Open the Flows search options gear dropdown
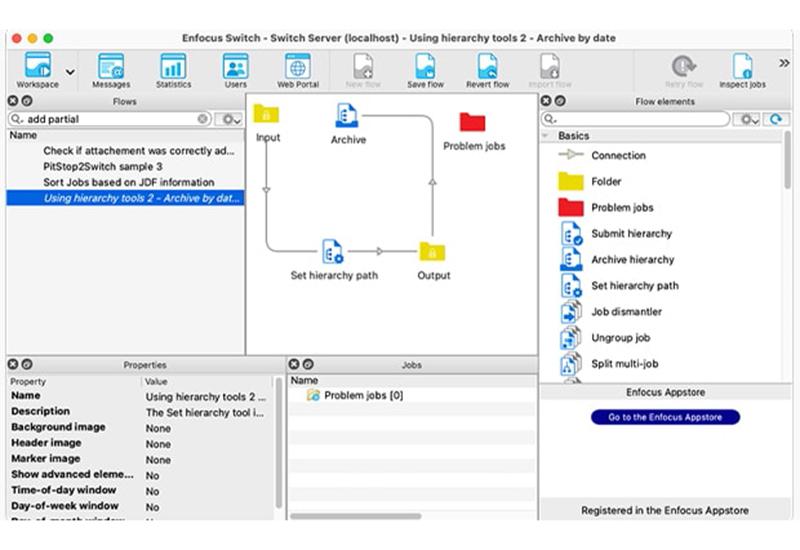Image resolution: width=800 pixels, height=550 pixels. pyautogui.click(x=229, y=119)
